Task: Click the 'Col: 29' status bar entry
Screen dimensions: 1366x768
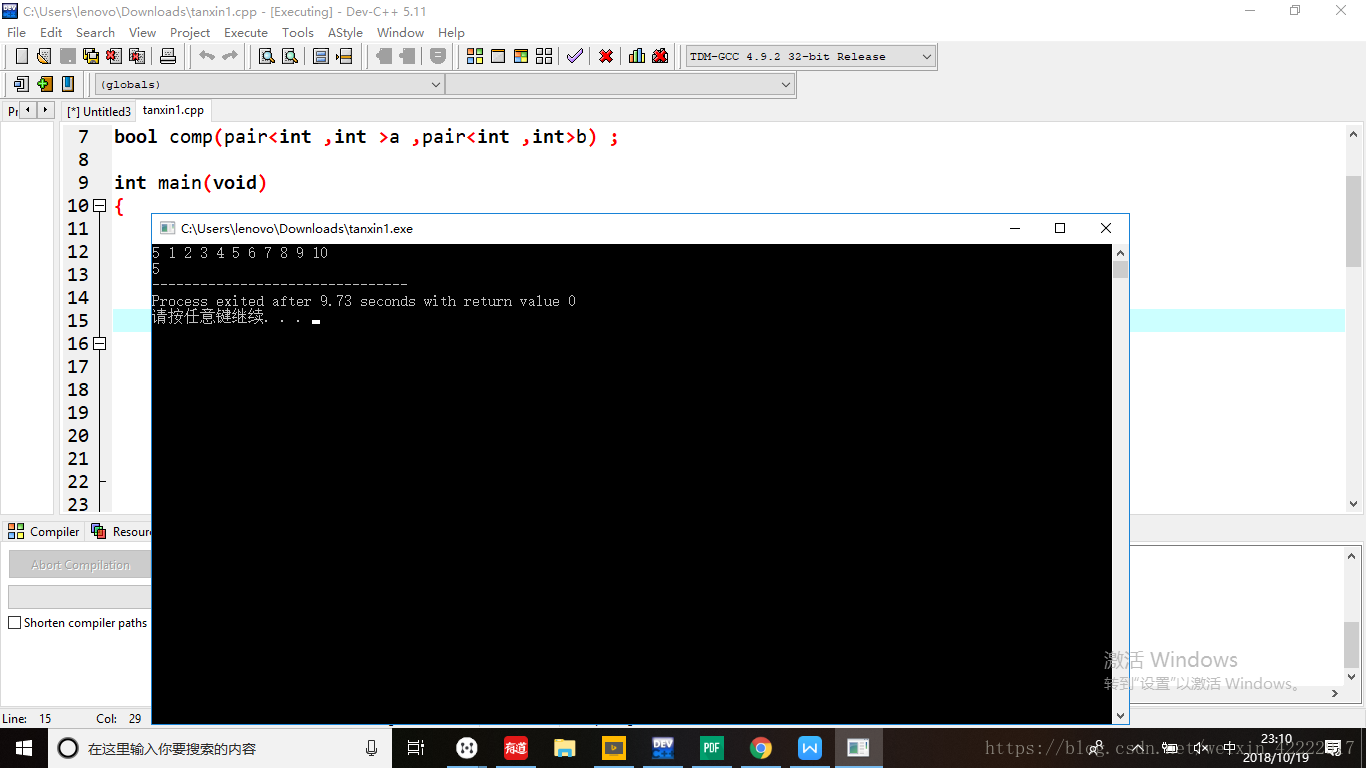Action: [x=119, y=718]
